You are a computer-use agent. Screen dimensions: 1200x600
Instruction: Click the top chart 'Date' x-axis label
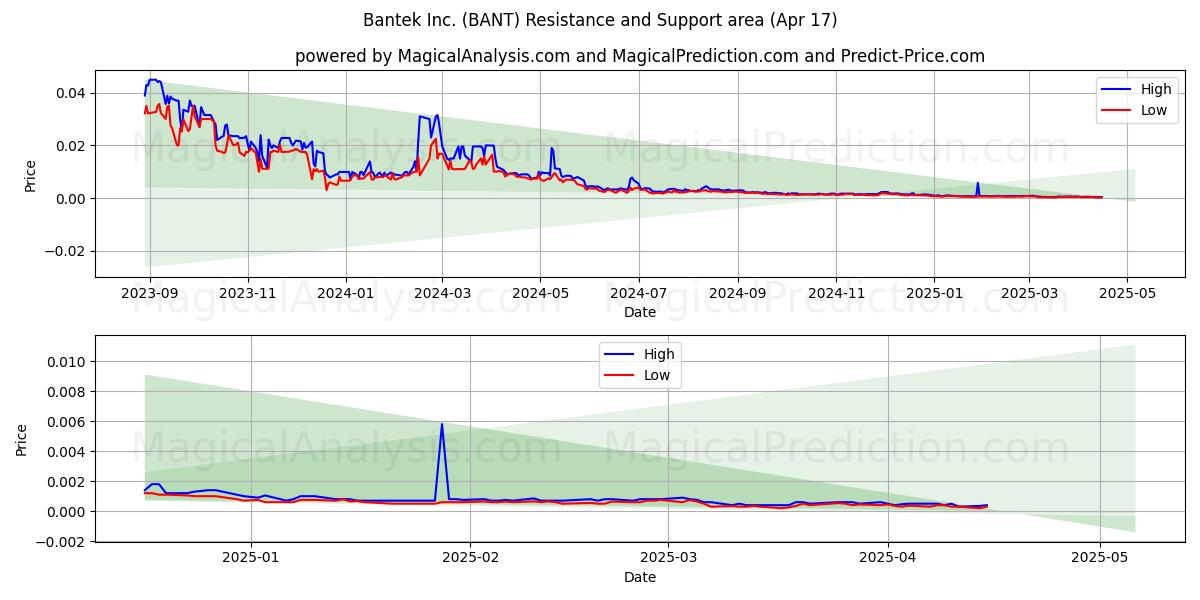point(640,312)
